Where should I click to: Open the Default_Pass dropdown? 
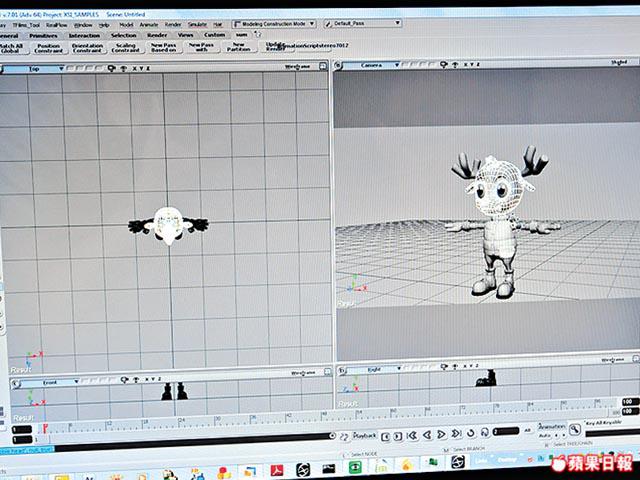[363, 23]
